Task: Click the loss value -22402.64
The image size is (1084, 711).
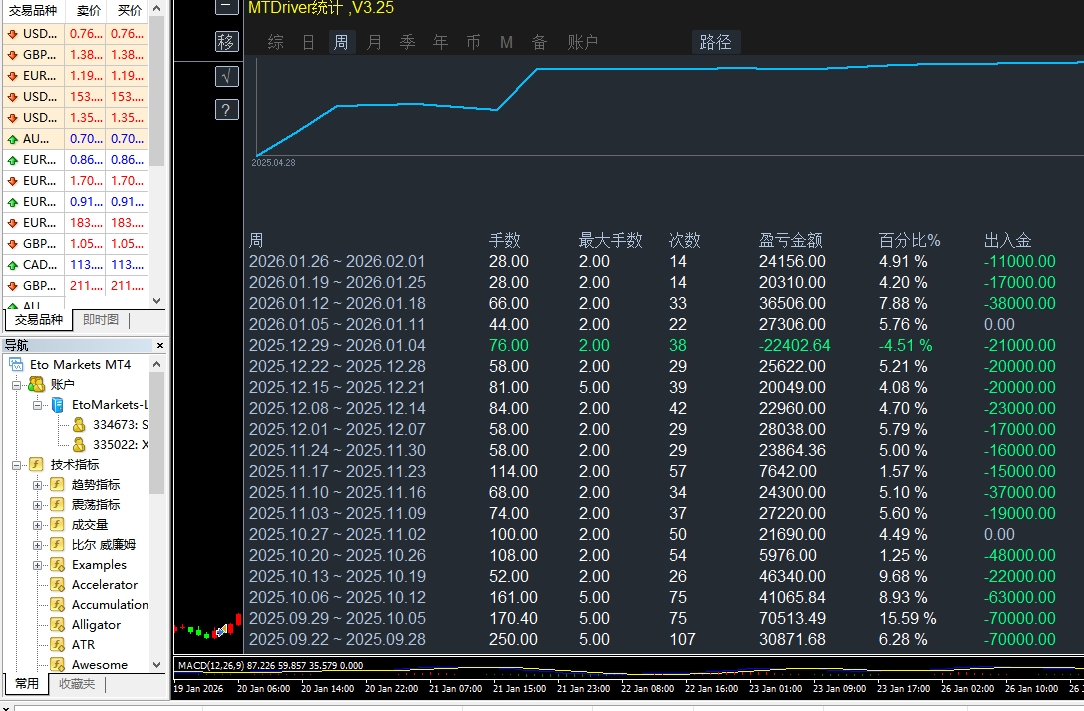Action: pyautogui.click(x=794, y=345)
